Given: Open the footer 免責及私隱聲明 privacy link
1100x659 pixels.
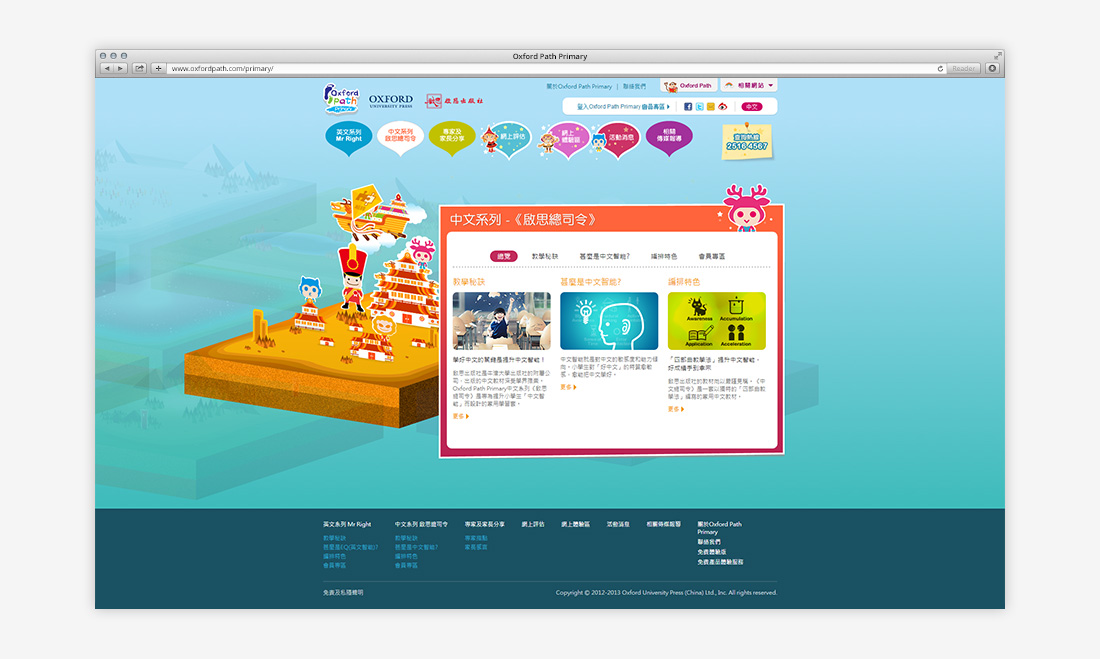Looking at the screenshot, I should click(x=343, y=593).
